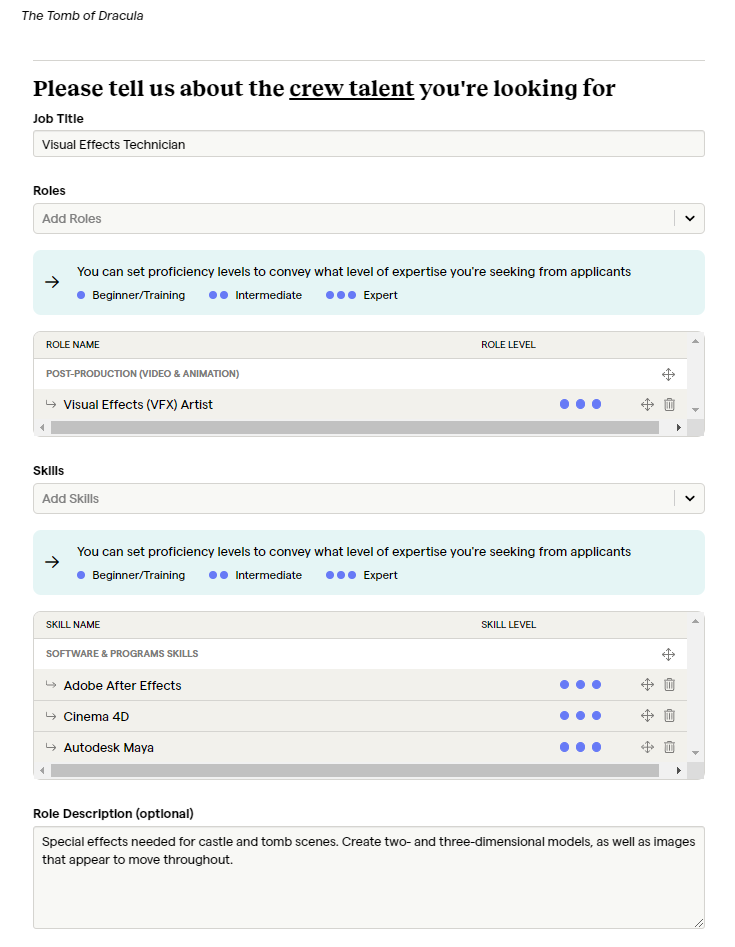
Task: Click the underlined crew talent heading text
Action: pyautogui.click(x=351, y=89)
